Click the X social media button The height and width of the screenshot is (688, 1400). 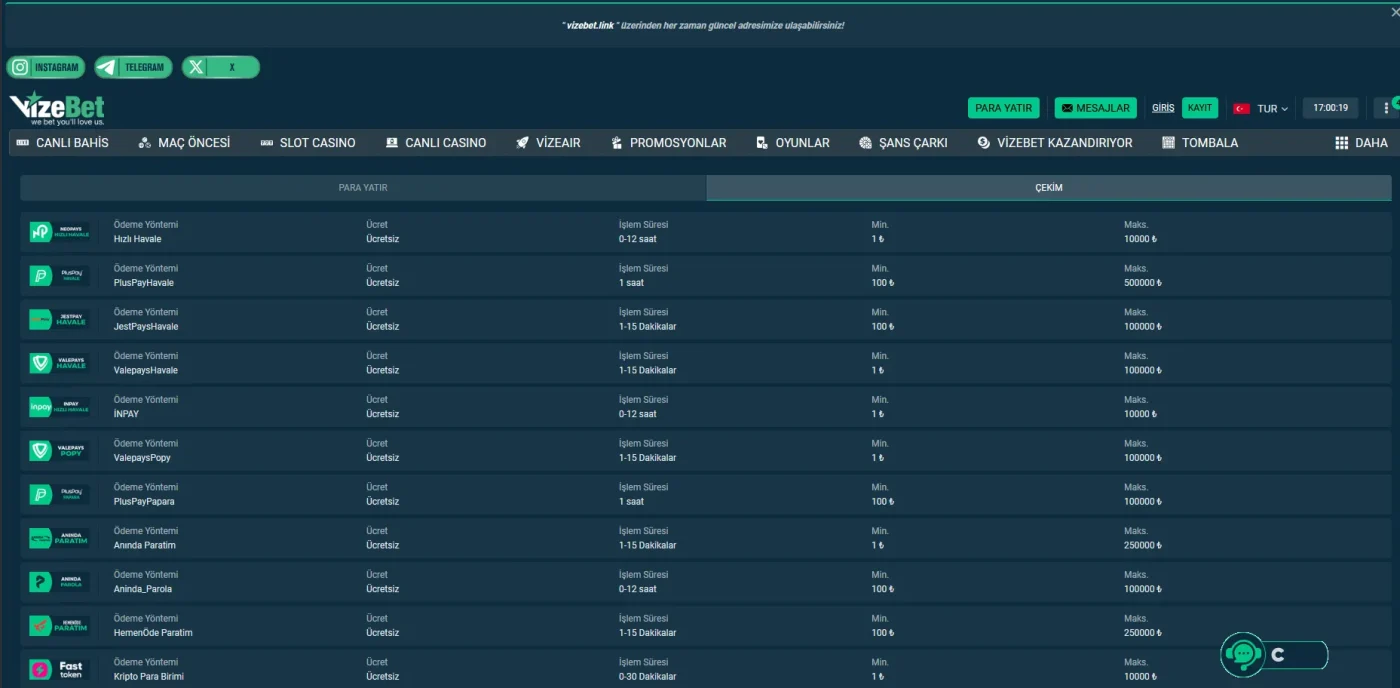click(x=220, y=67)
